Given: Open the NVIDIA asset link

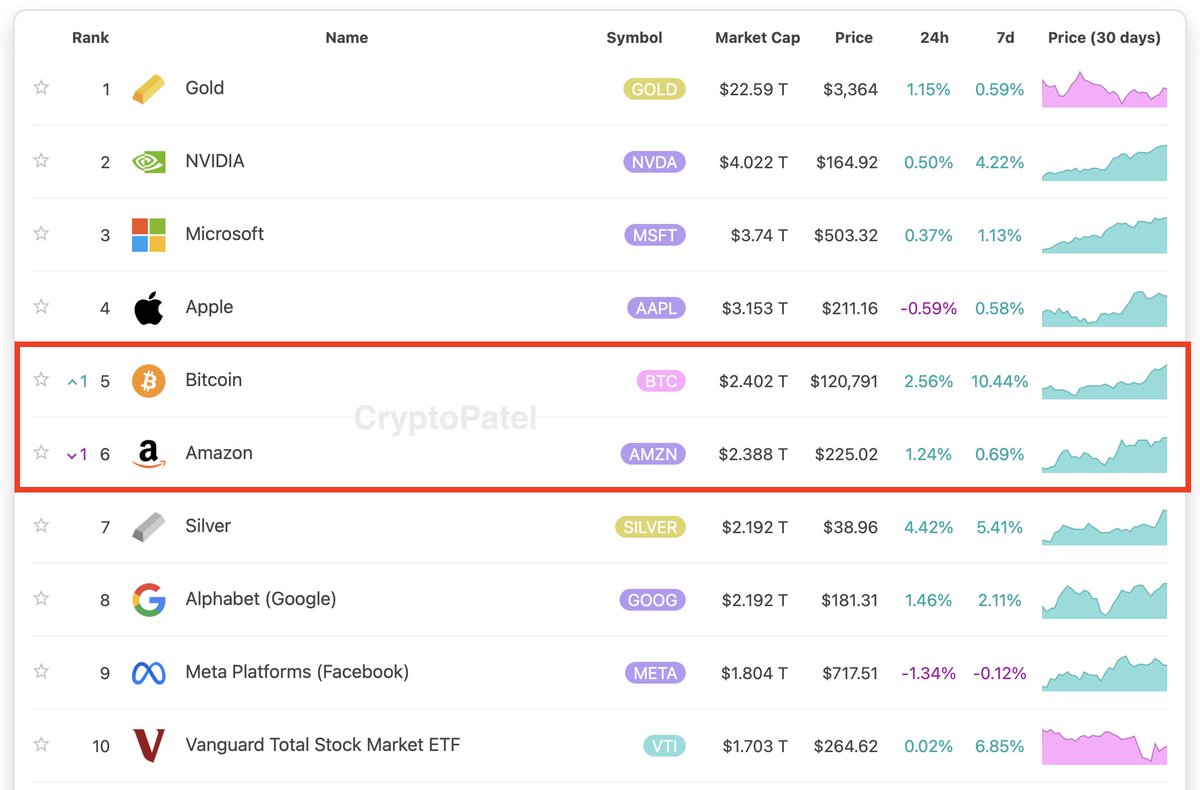Looking at the screenshot, I should pyautogui.click(x=215, y=161).
